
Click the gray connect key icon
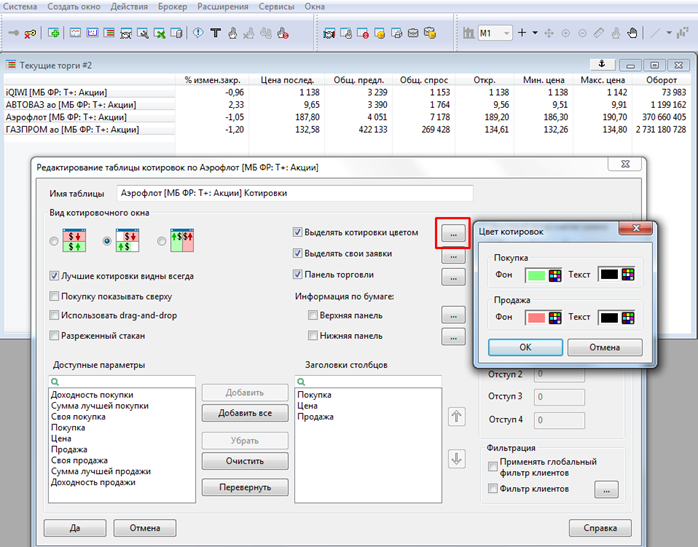click(x=13, y=33)
